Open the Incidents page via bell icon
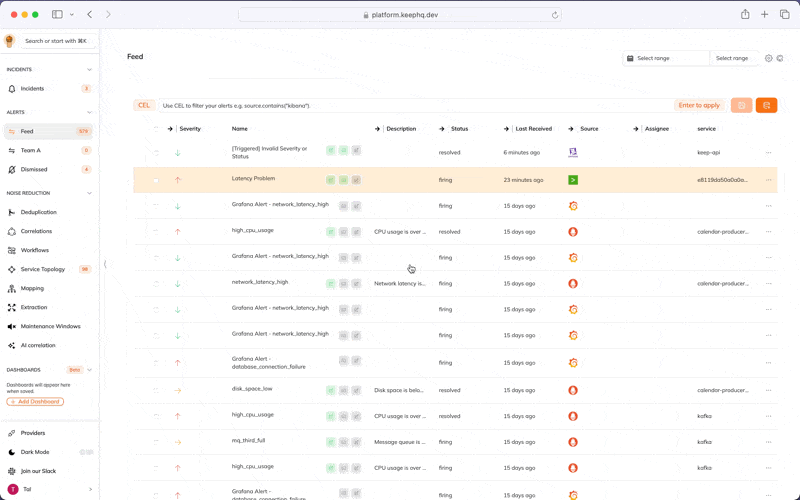 (12, 89)
